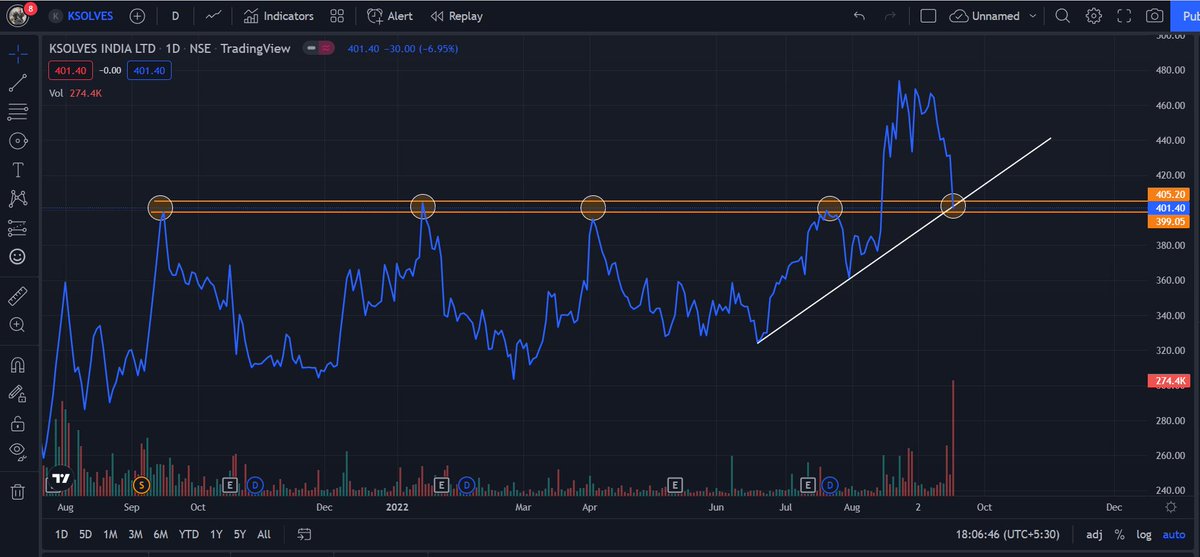Select the ruler measure tool
The width and height of the screenshot is (1200, 557).
point(17,296)
